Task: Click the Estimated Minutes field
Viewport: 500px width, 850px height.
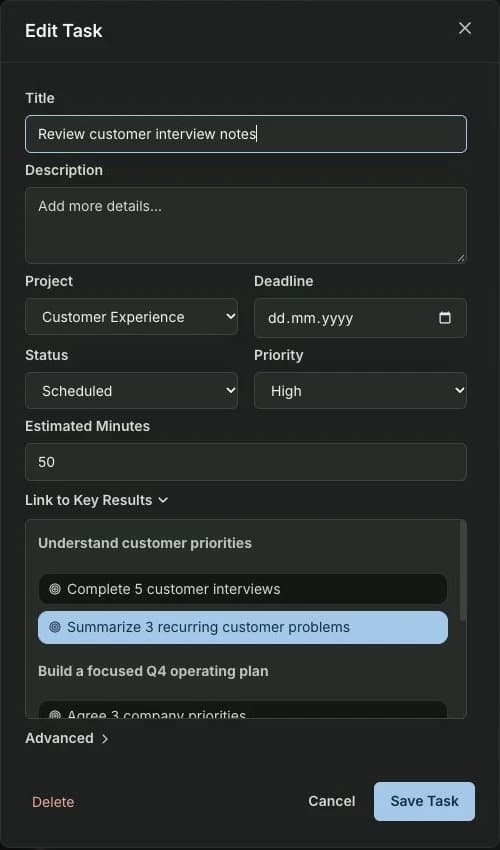Action: (x=246, y=462)
